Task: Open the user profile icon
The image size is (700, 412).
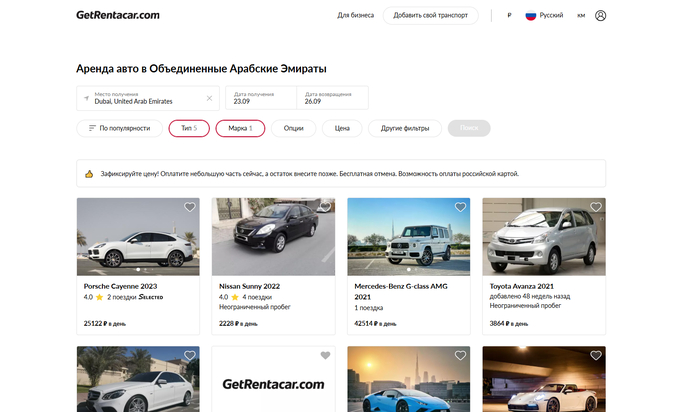Action: pos(600,16)
